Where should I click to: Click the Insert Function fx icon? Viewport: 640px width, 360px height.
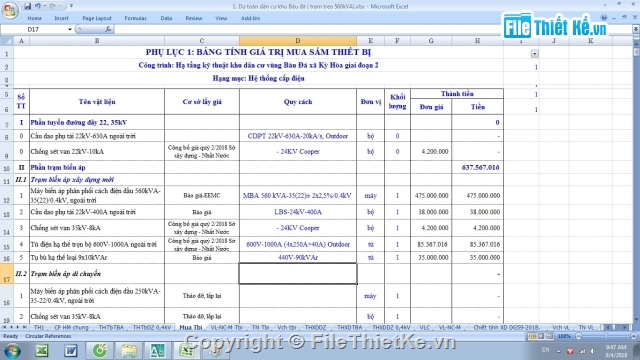(x=108, y=29)
